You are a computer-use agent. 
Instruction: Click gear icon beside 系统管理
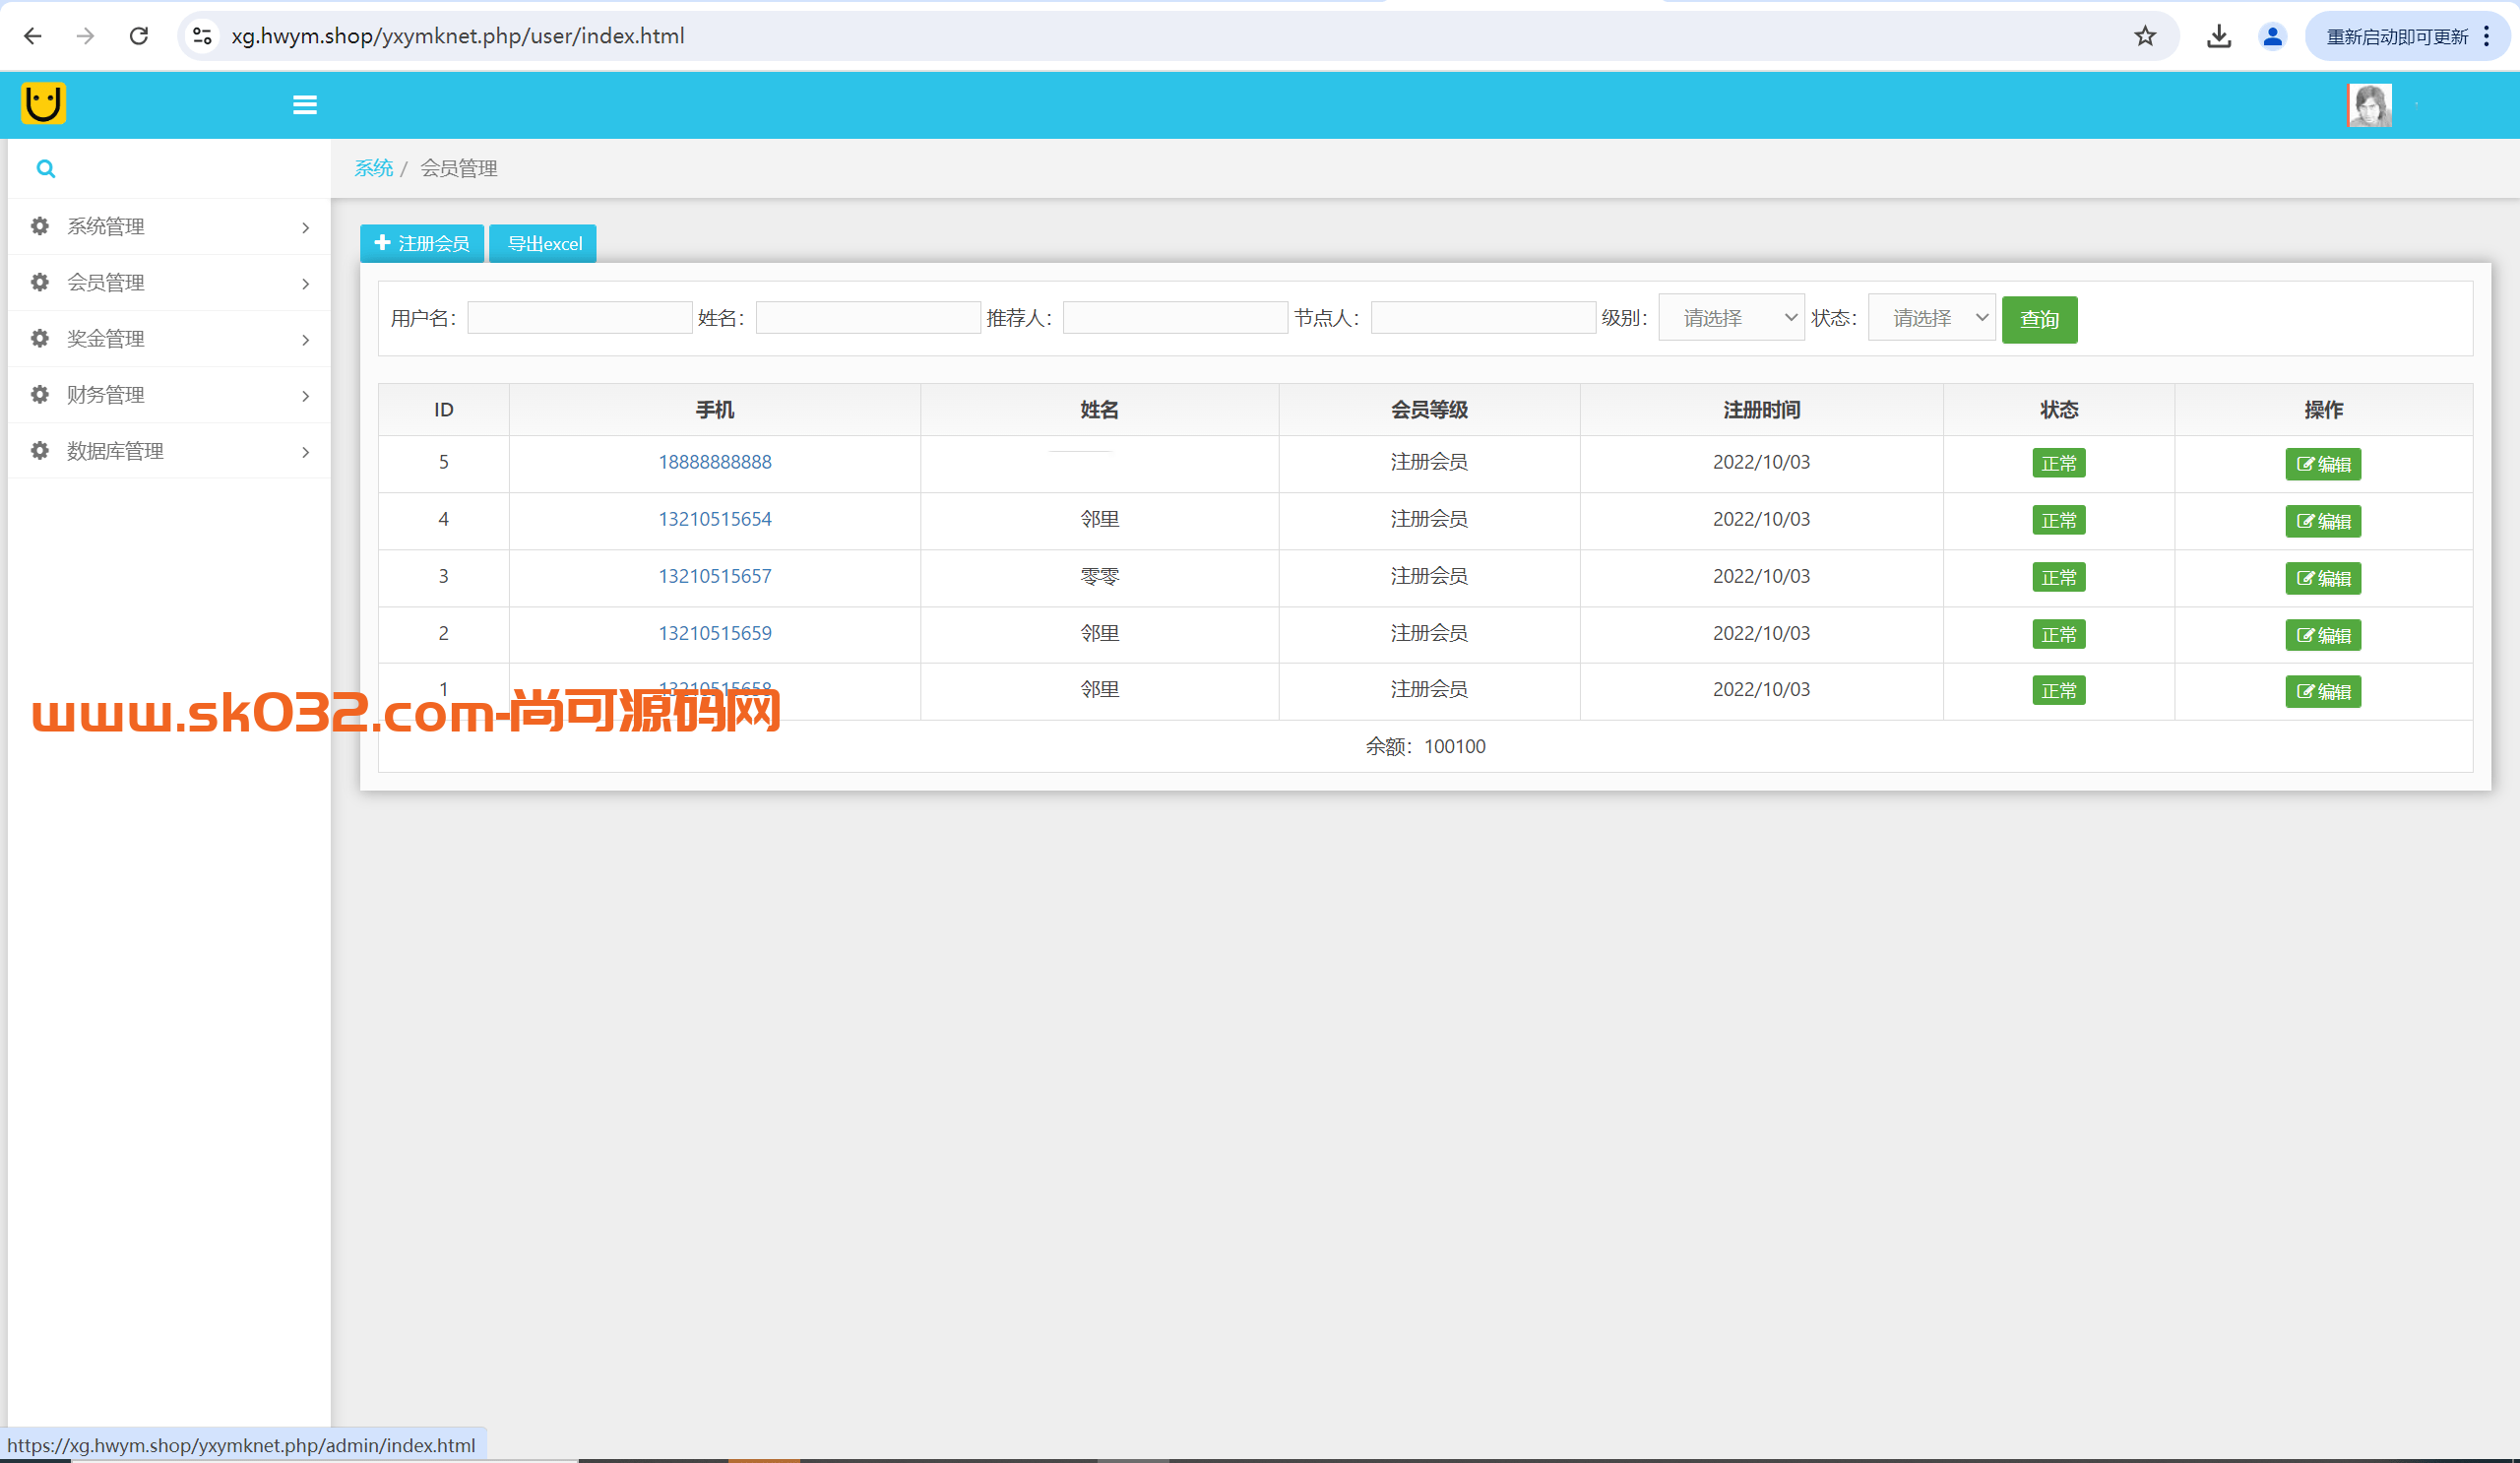pos(40,226)
